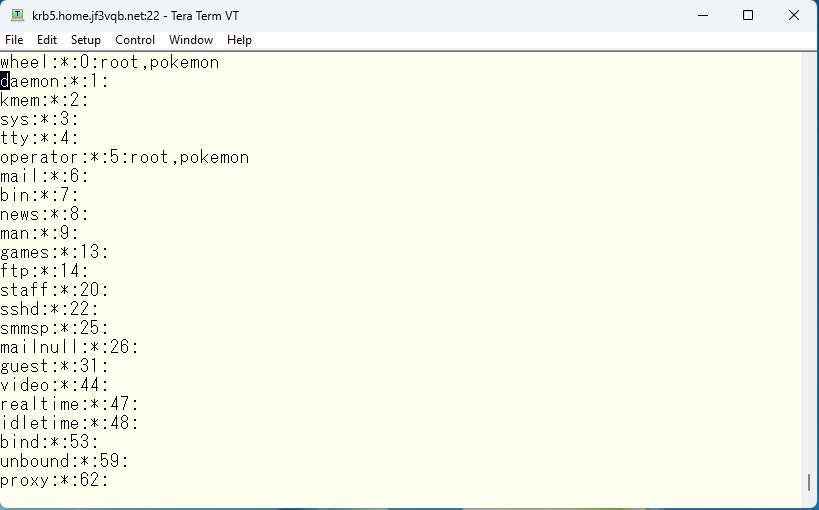Click the daemon:*:1: line

pyautogui.click(x=54, y=82)
